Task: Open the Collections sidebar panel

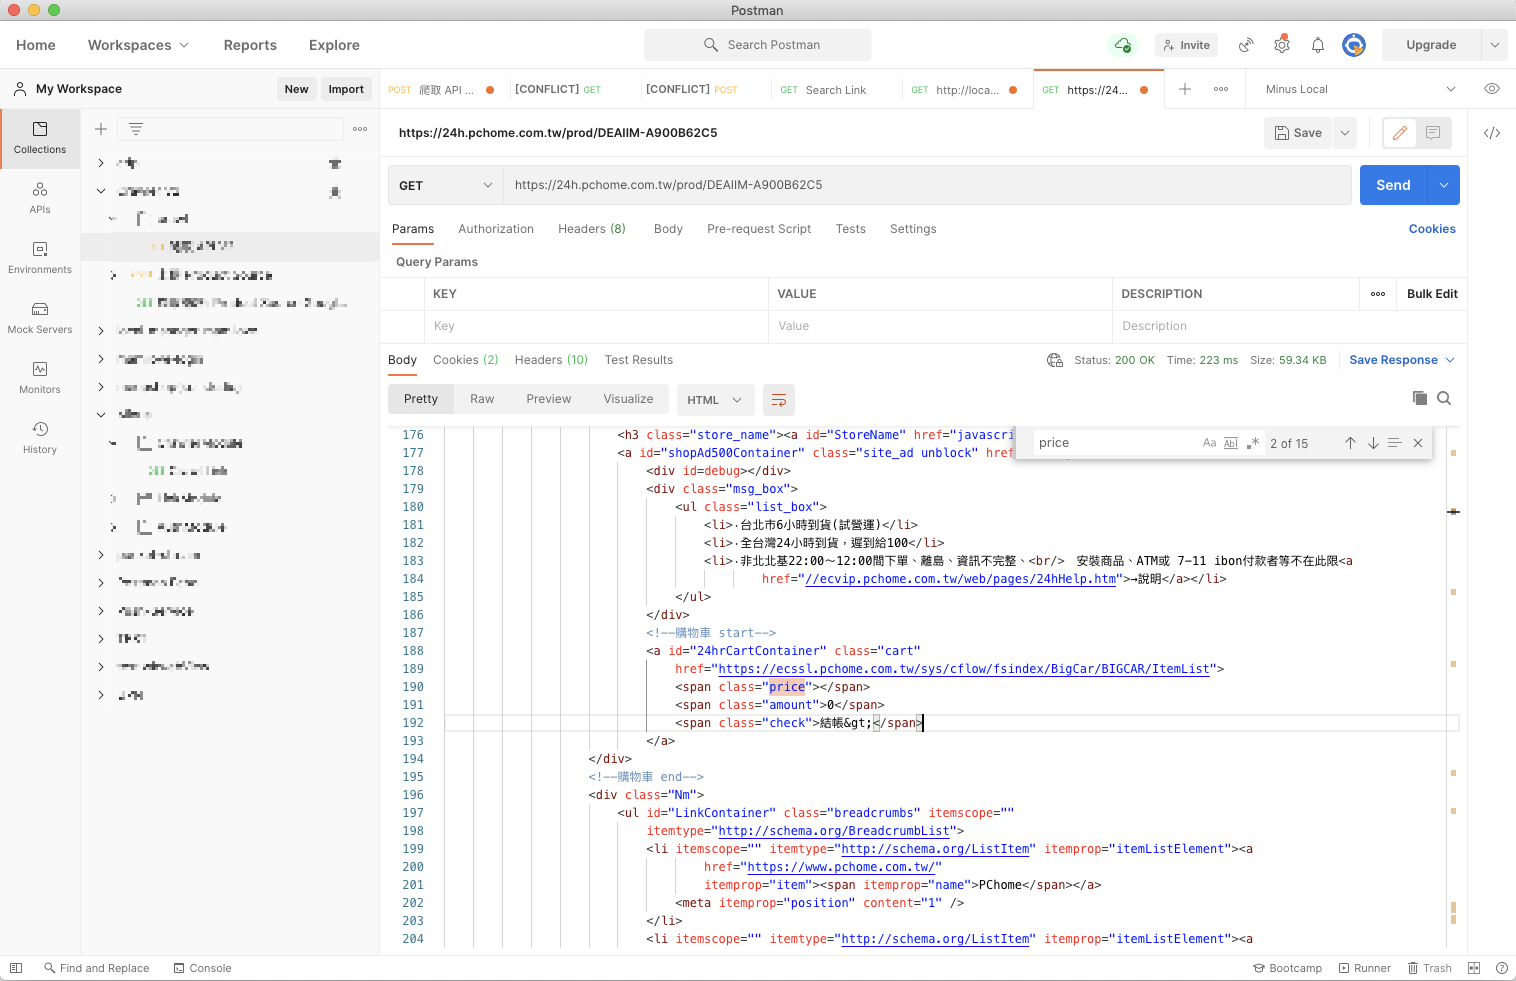Action: [40, 138]
